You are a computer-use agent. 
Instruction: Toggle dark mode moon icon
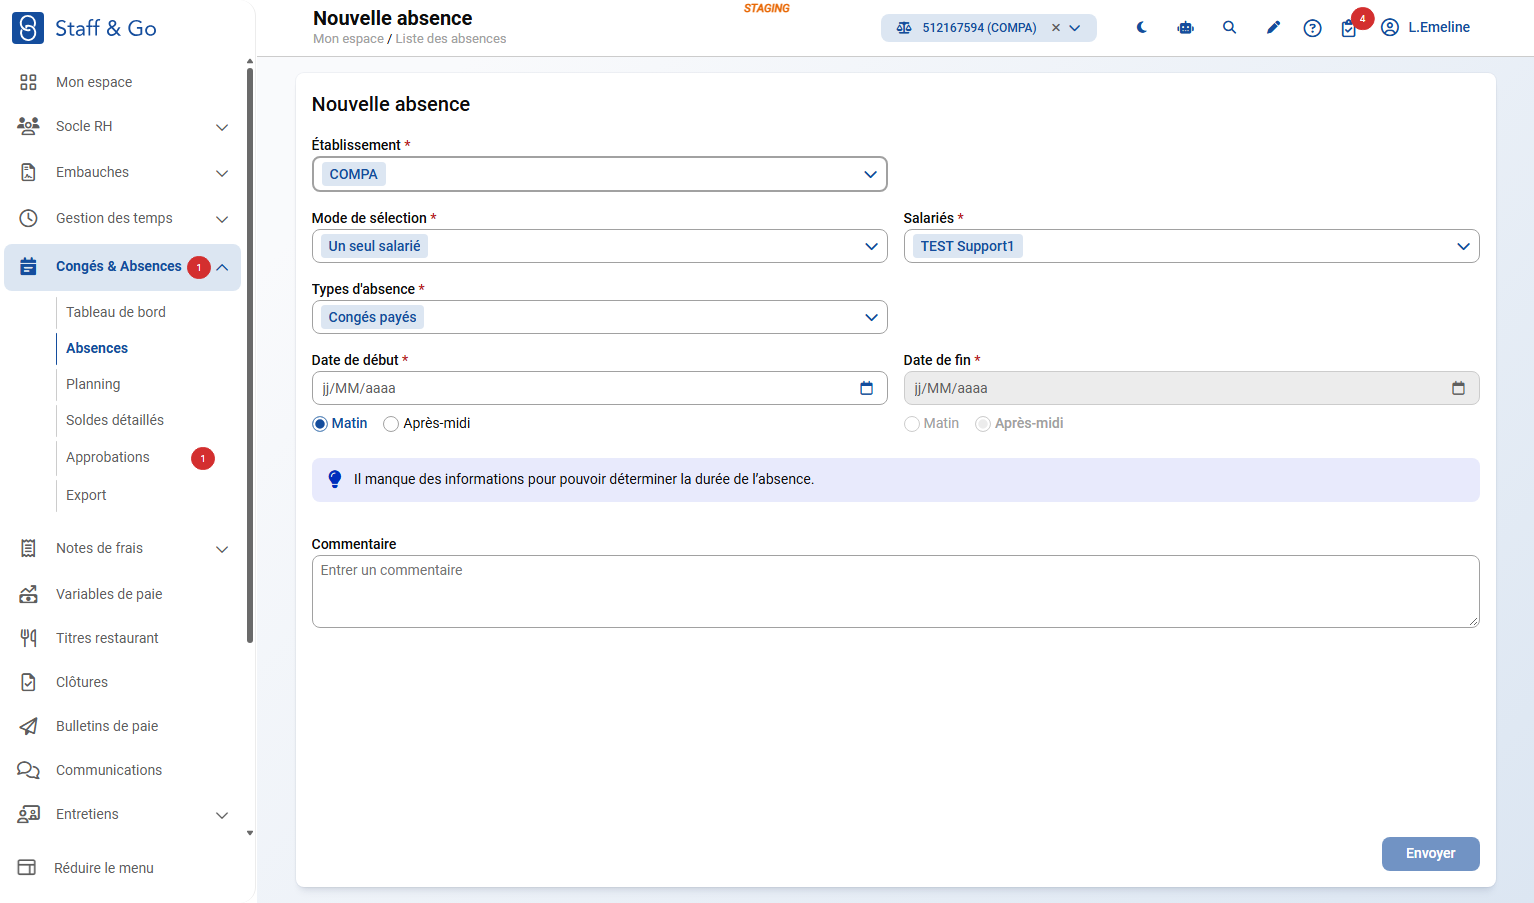pos(1141,28)
